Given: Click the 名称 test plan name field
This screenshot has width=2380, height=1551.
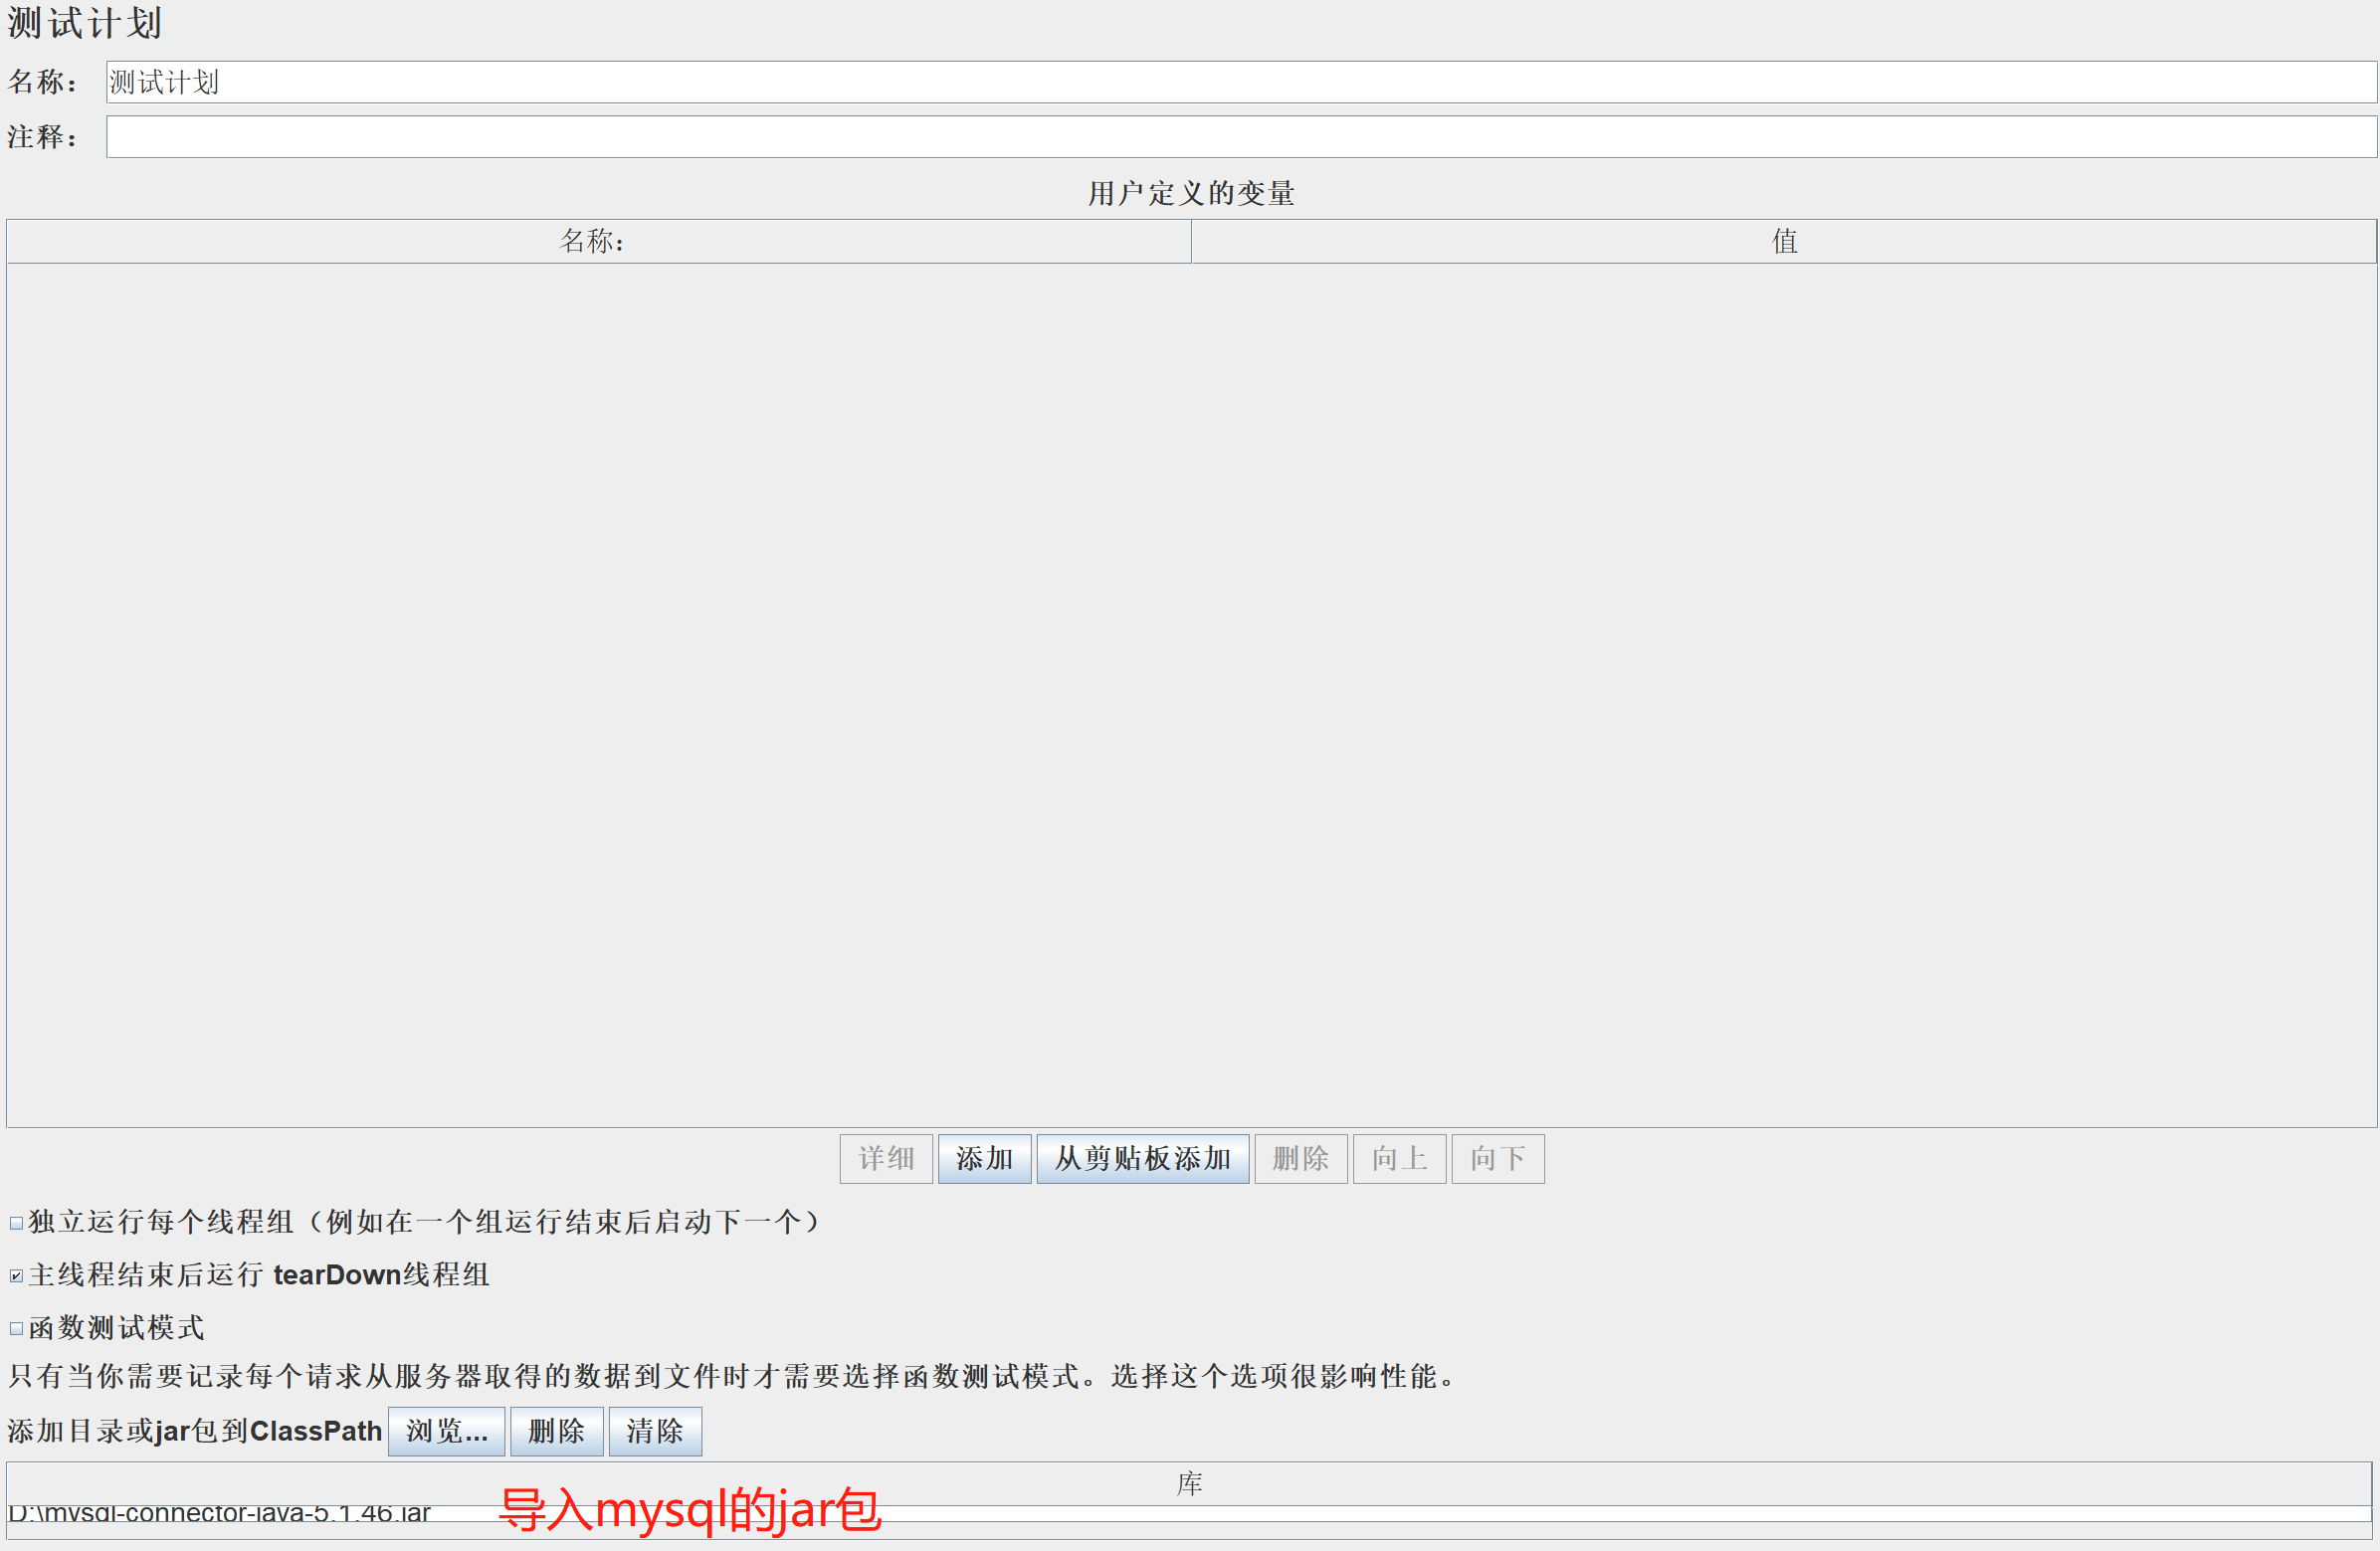Looking at the screenshot, I should 1240,82.
